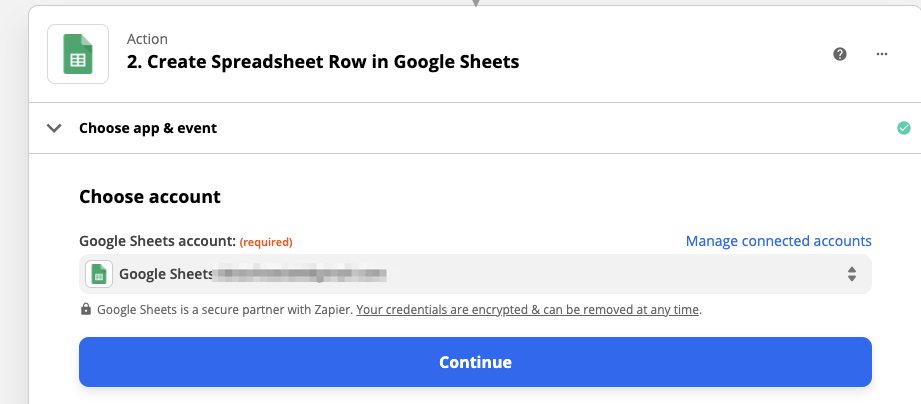Click the Choose account heading
The image size is (921, 404).
(x=150, y=196)
